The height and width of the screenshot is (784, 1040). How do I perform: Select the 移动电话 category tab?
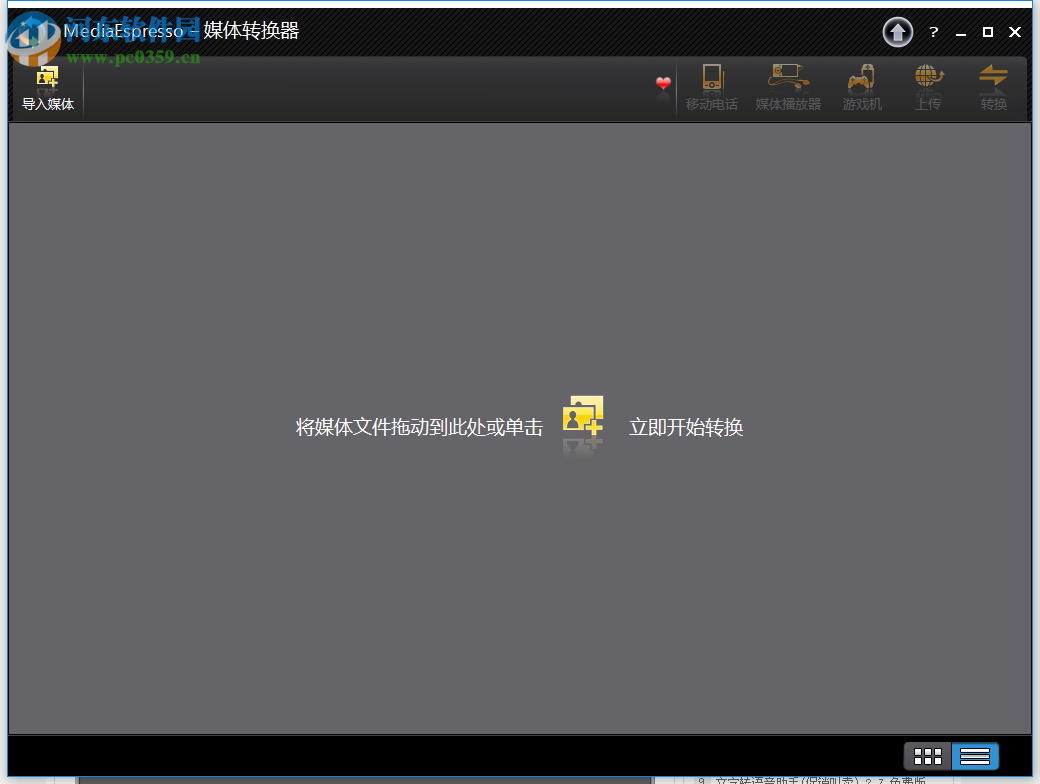pos(711,103)
